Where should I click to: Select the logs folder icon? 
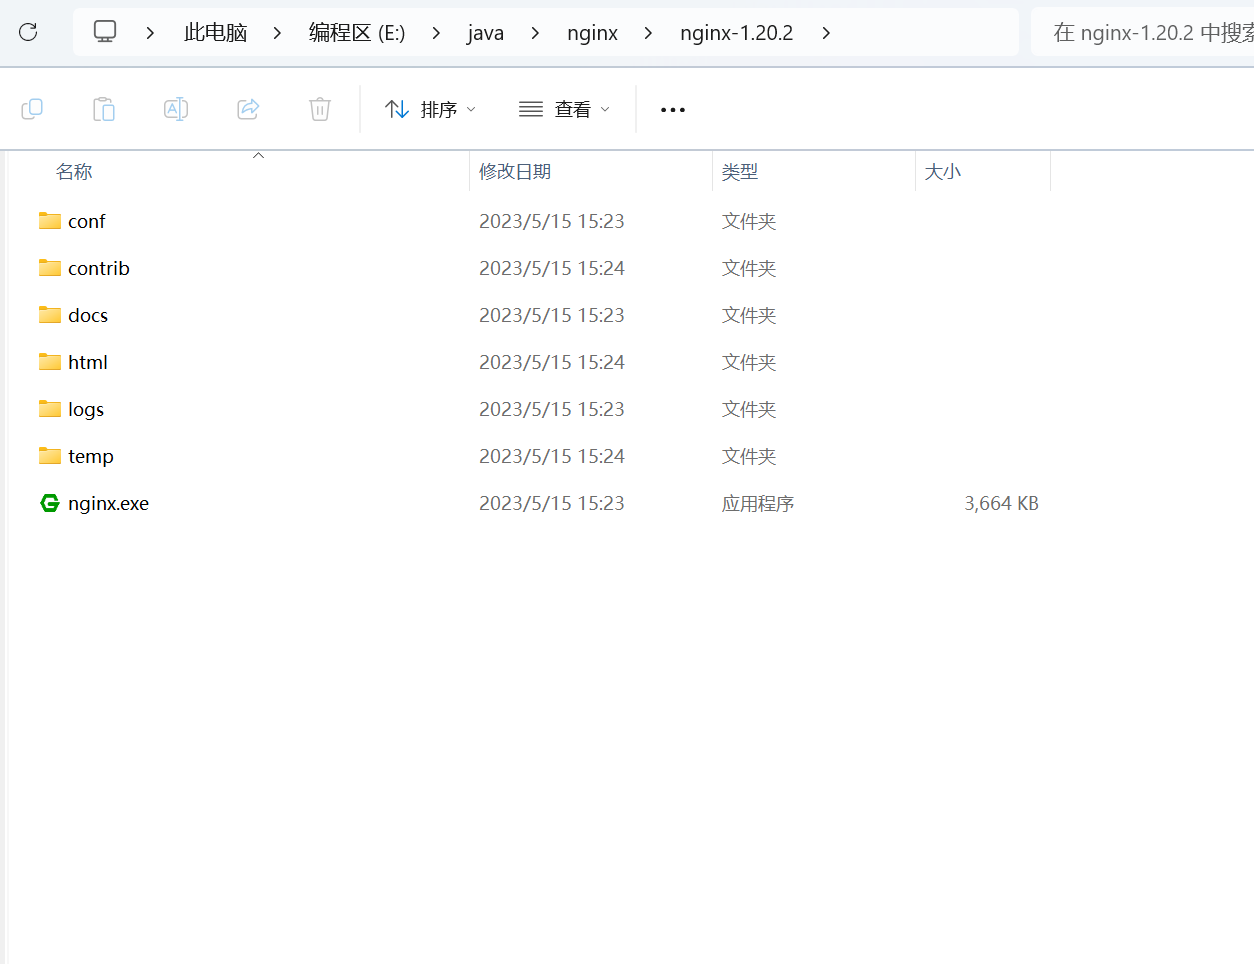coord(50,409)
